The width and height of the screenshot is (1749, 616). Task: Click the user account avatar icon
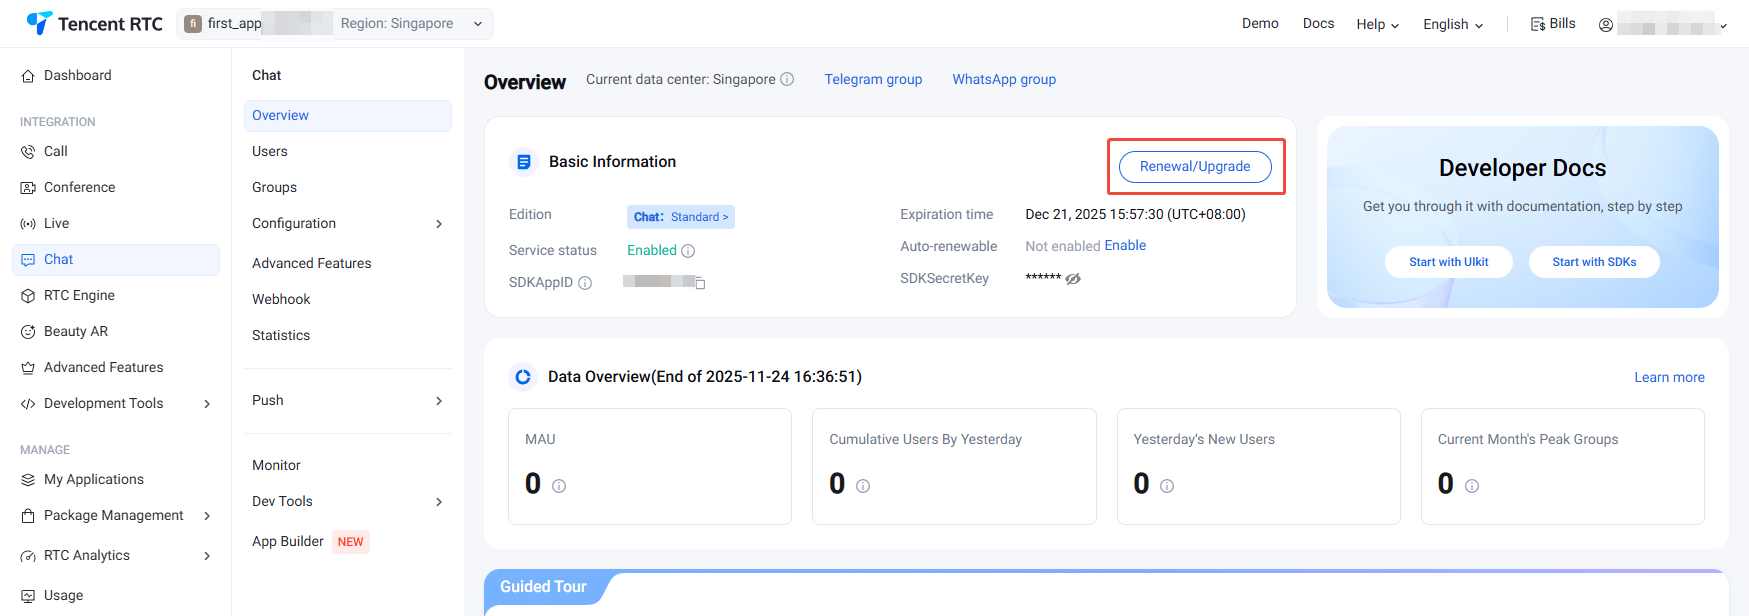coord(1606,25)
